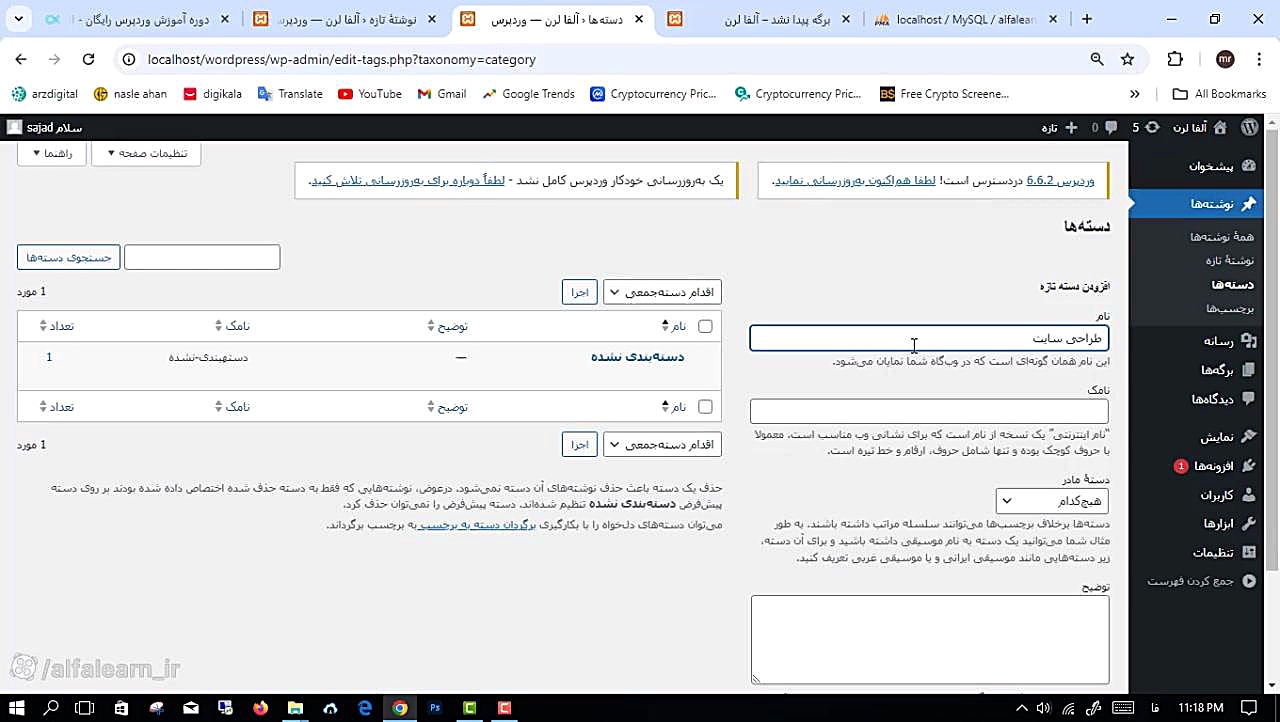1280x722 pixels.
Task: Open نمایش (Appearance) in the sidebar
Action: (x=1216, y=436)
